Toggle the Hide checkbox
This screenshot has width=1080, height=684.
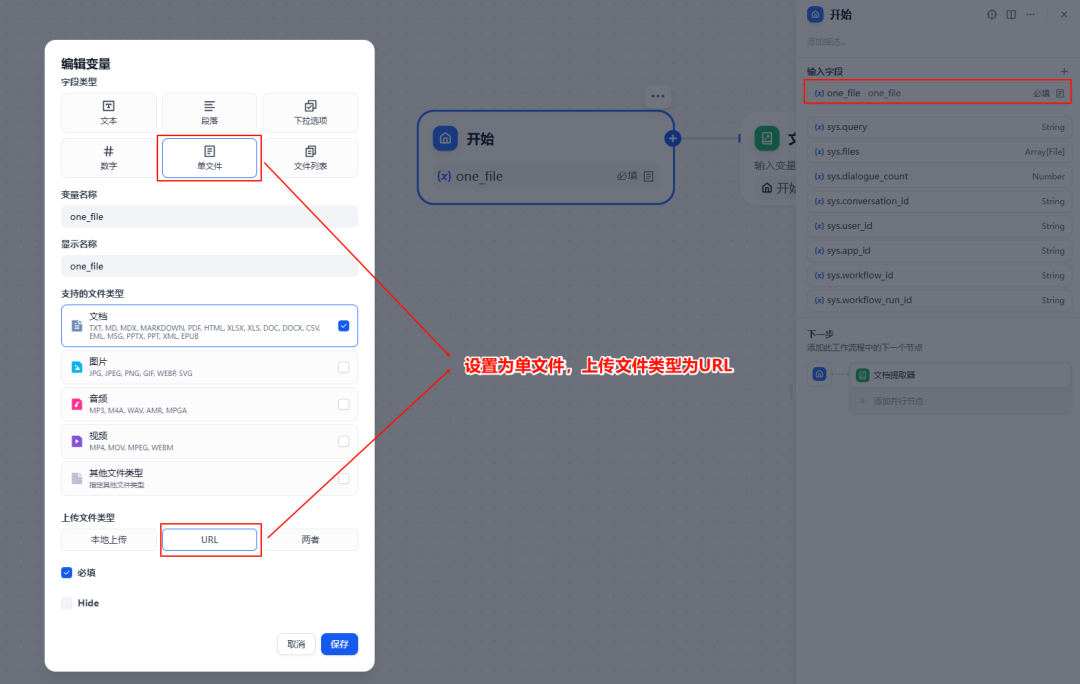(67, 603)
